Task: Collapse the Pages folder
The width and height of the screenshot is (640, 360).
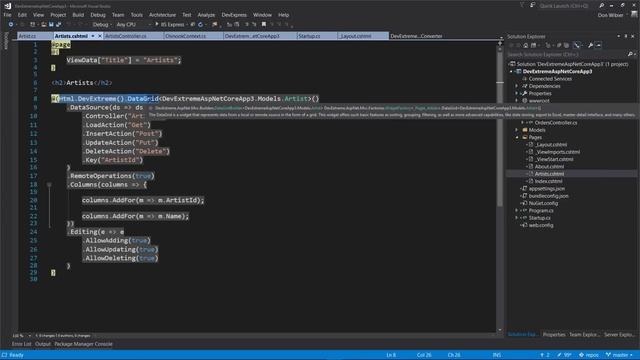Action: click(x=517, y=137)
